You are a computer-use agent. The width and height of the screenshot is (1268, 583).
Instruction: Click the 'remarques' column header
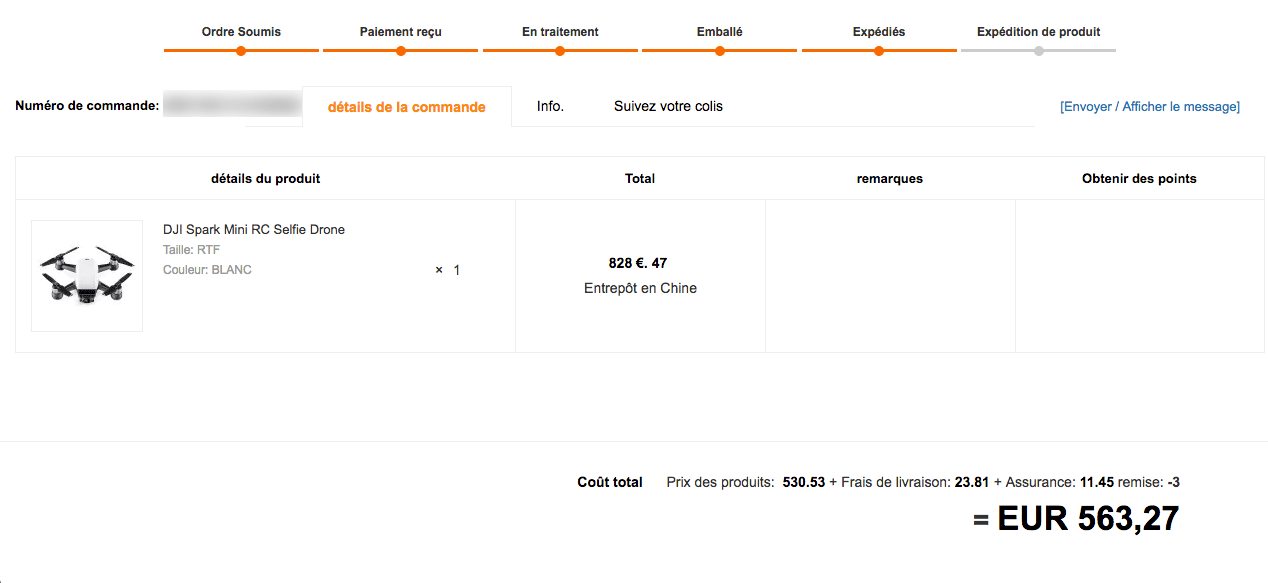point(890,179)
